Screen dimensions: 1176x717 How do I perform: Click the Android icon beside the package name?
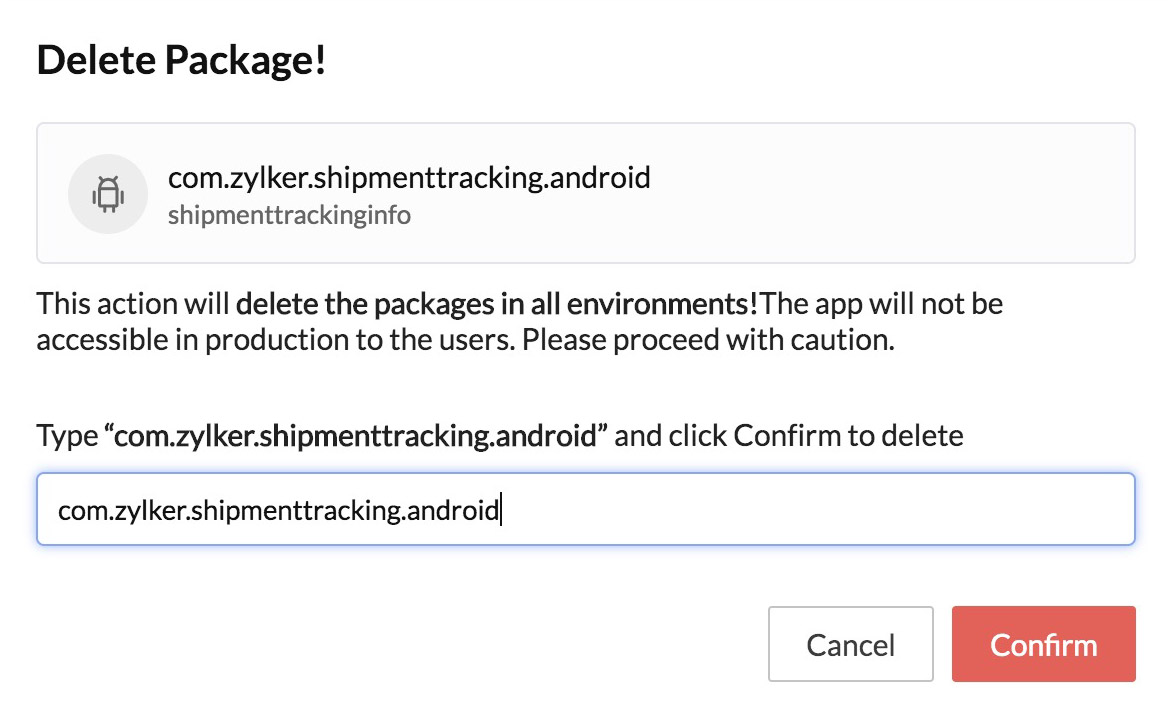[108, 193]
